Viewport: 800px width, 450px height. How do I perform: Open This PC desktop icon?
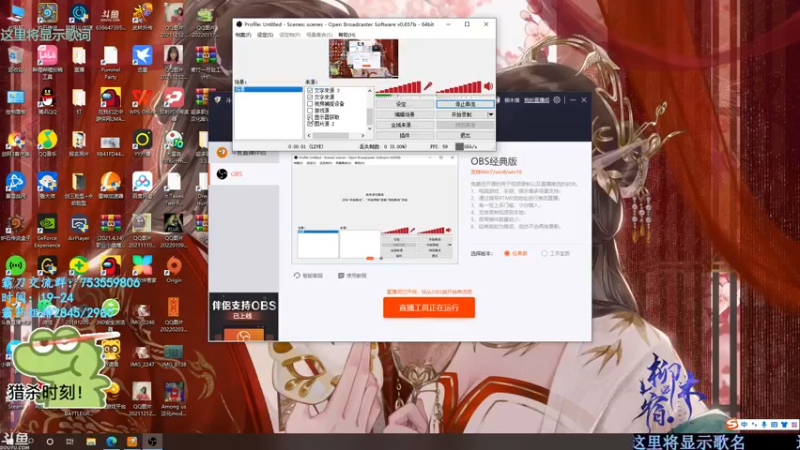(15, 15)
